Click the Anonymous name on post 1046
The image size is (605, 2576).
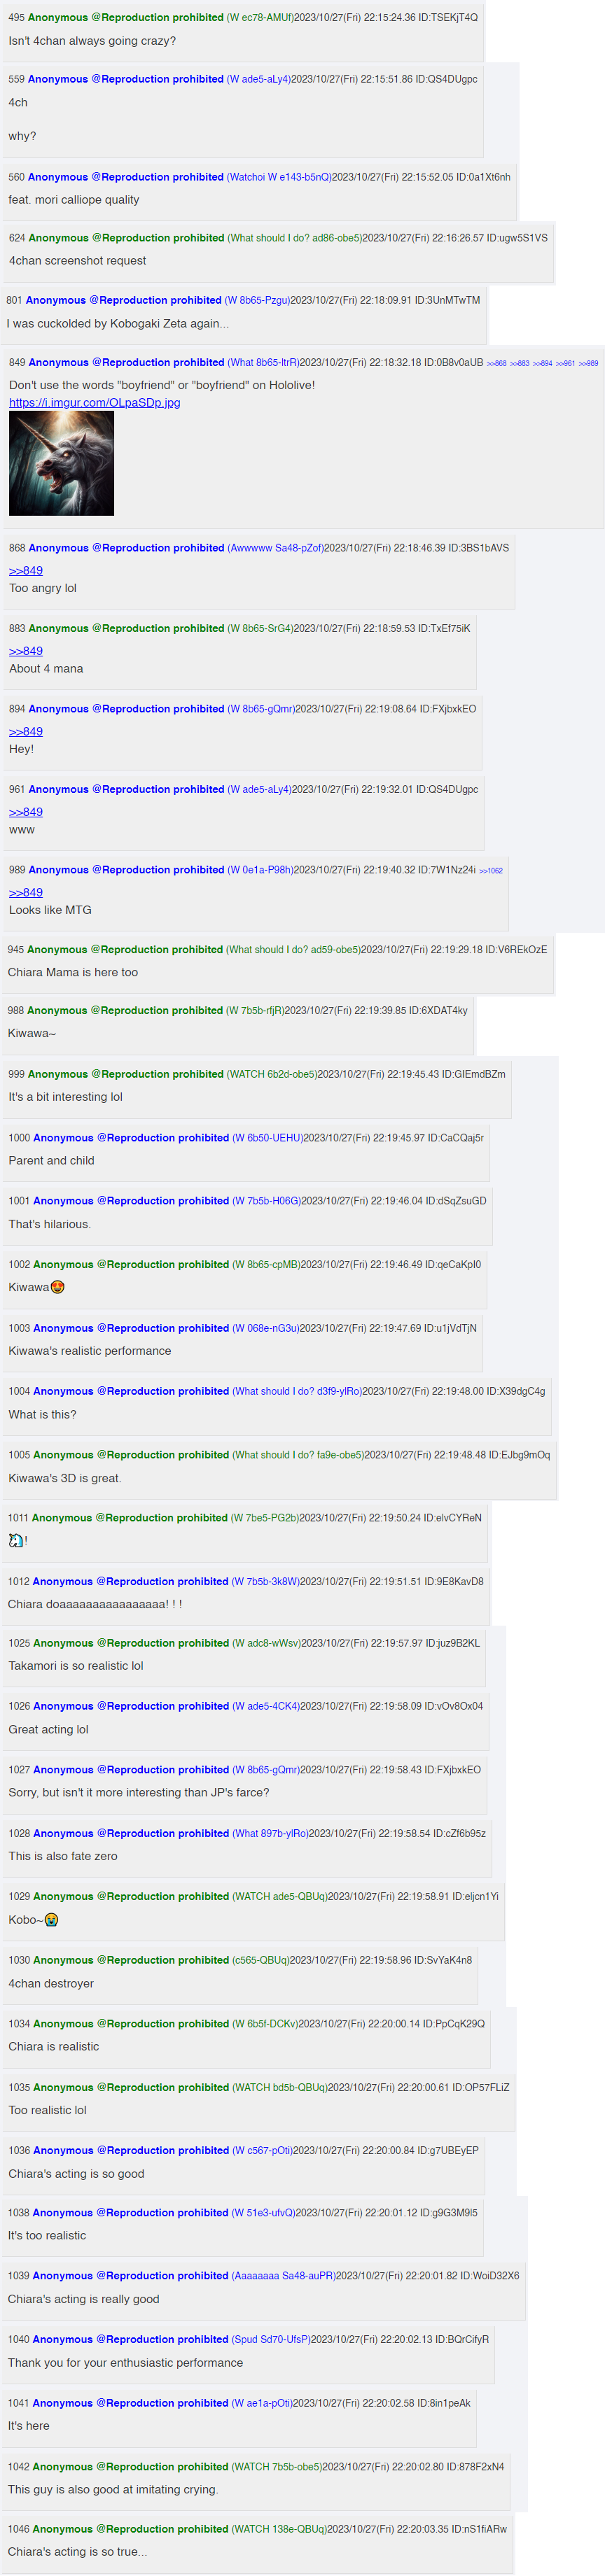tap(62, 2528)
